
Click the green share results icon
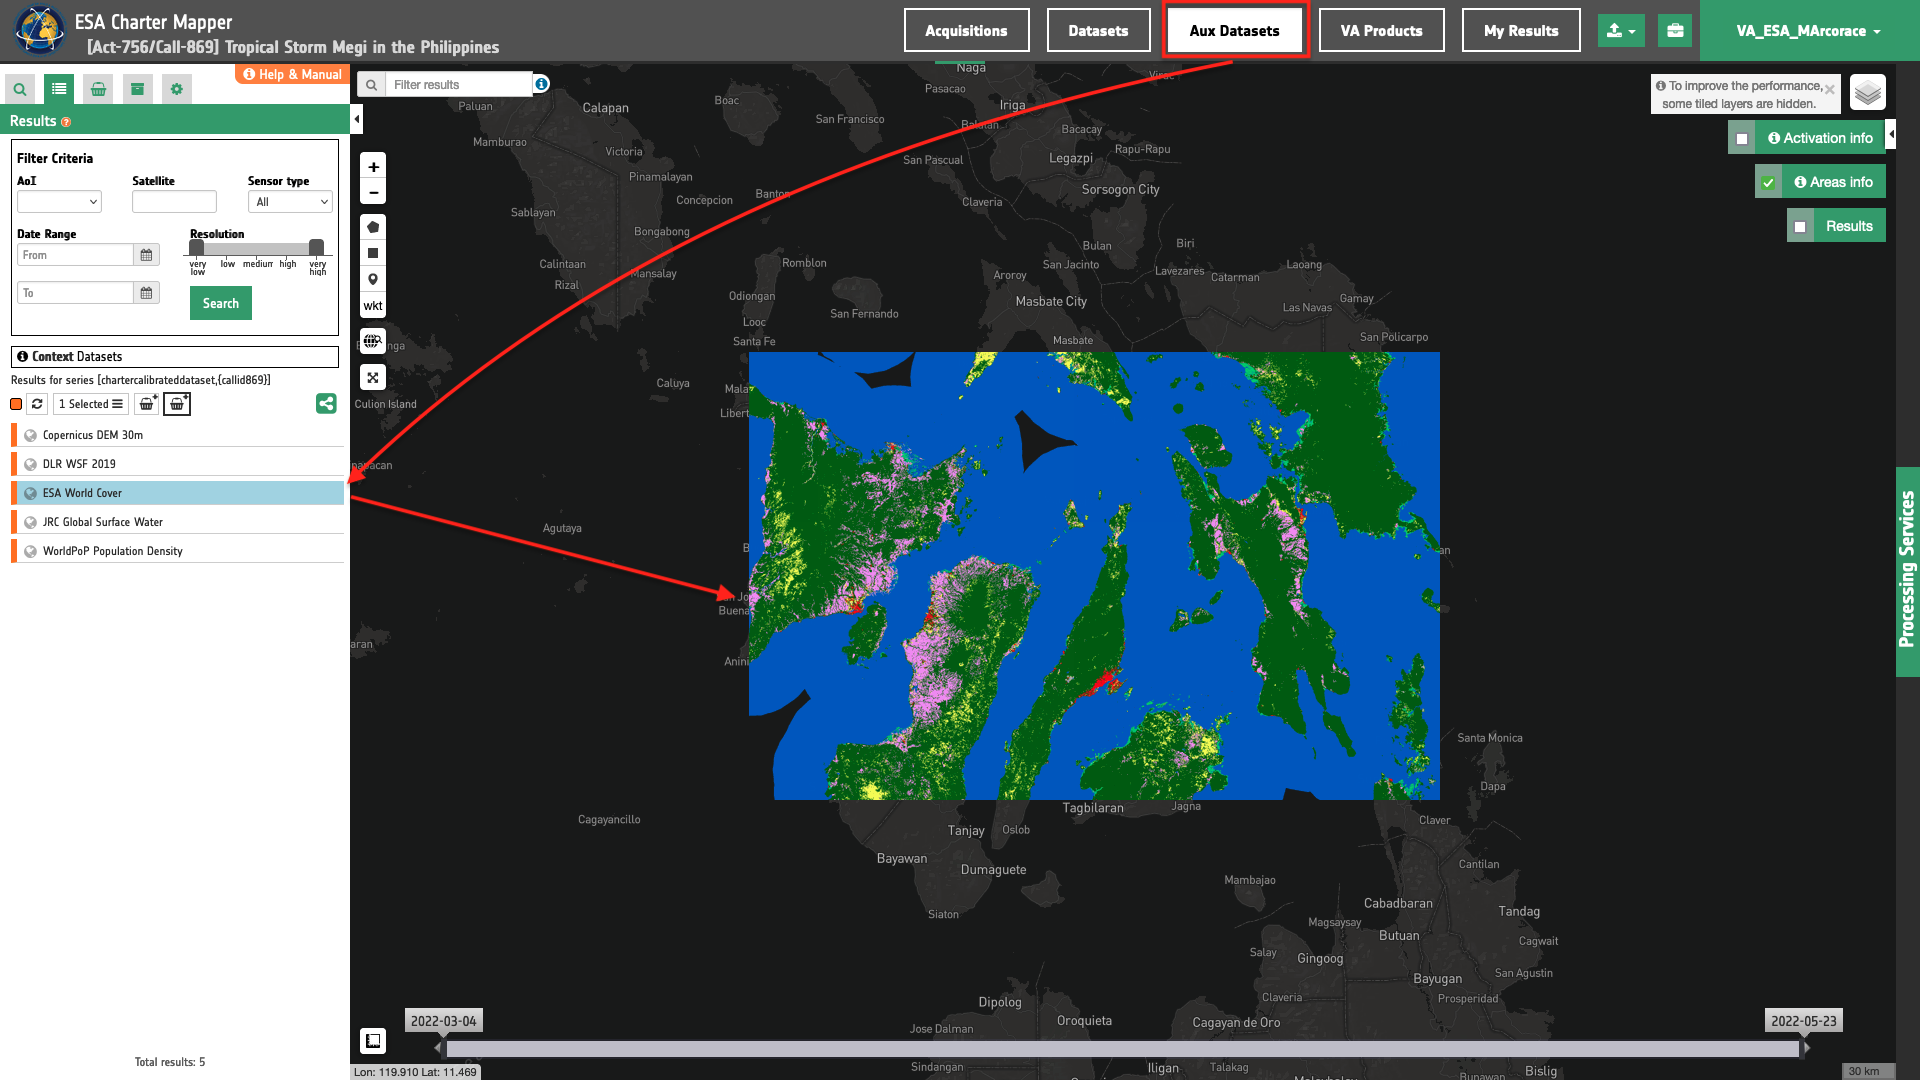(326, 403)
